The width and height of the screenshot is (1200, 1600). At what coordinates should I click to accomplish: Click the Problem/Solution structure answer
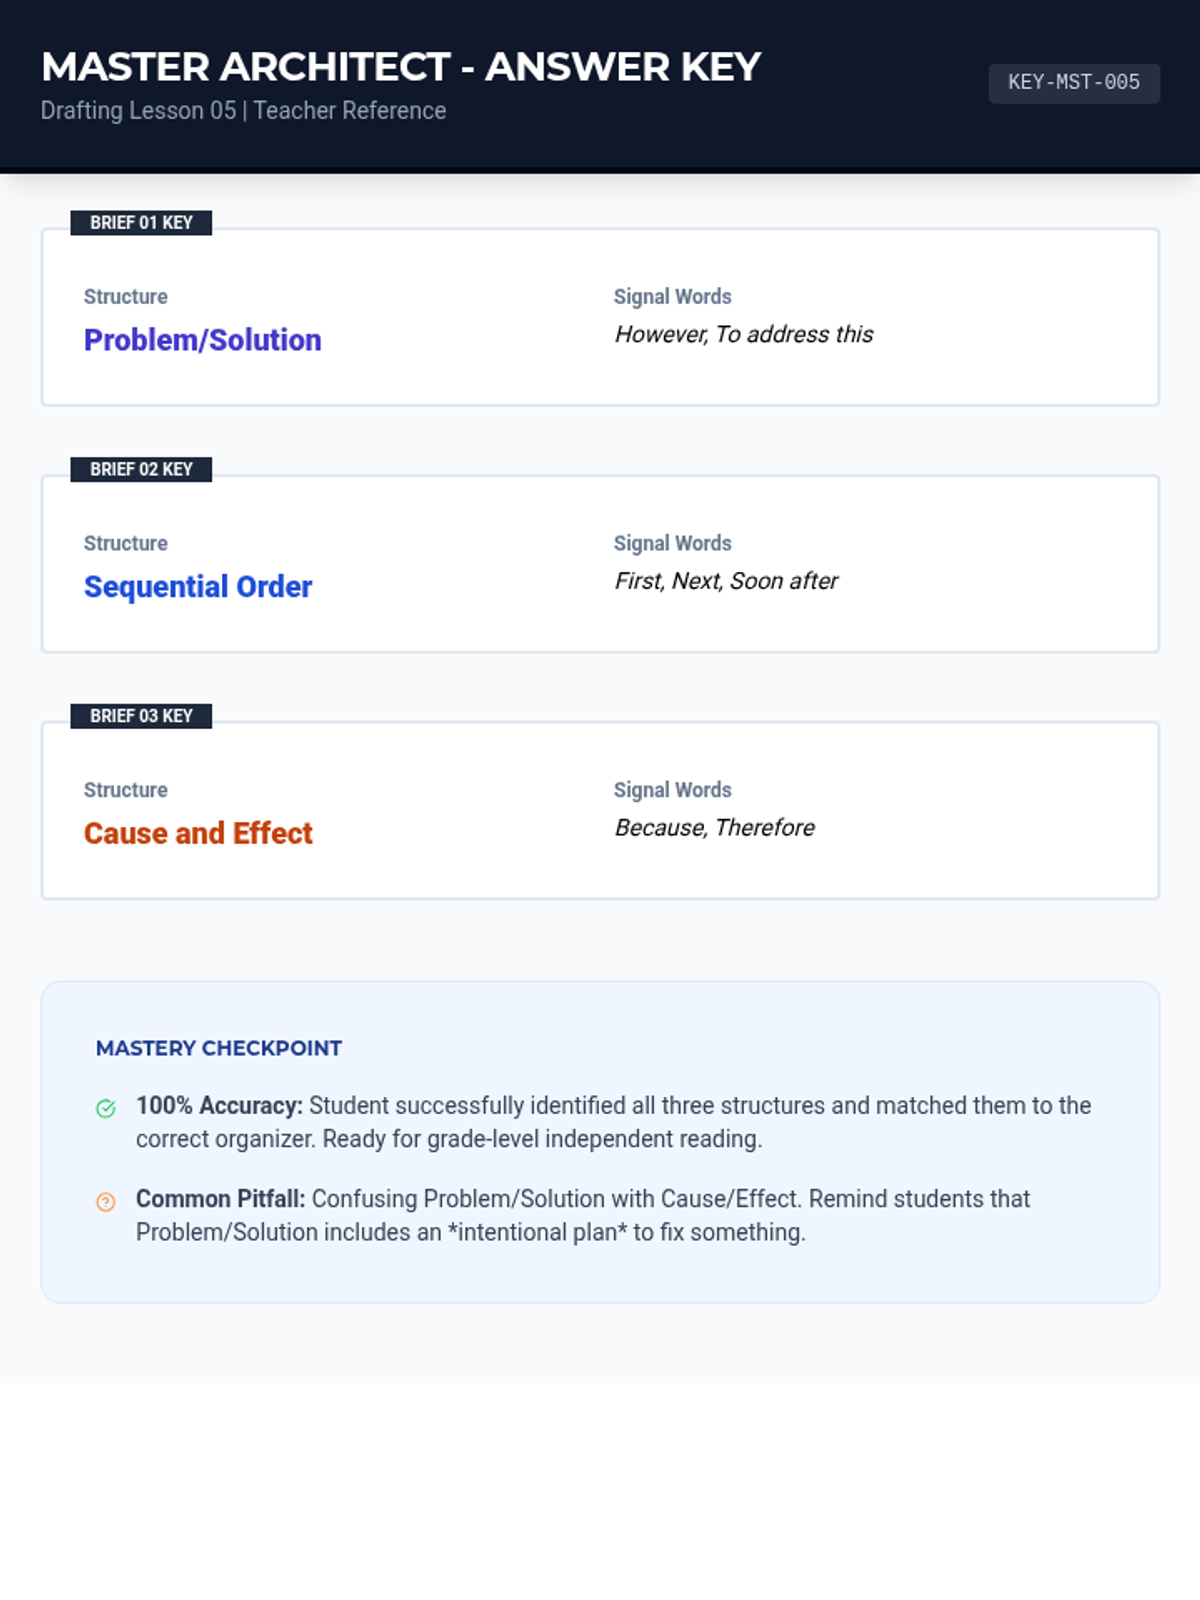tap(202, 340)
